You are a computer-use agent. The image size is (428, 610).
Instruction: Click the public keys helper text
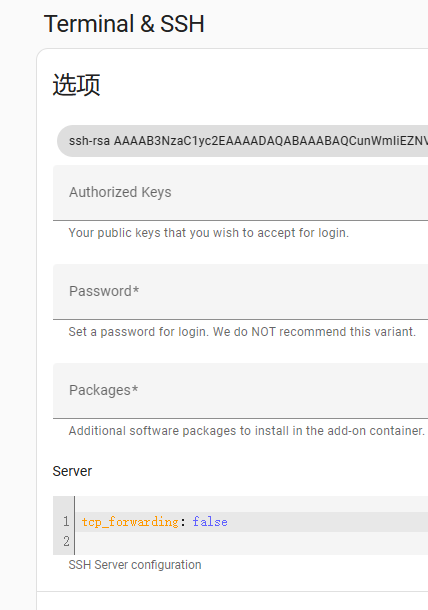coord(209,233)
